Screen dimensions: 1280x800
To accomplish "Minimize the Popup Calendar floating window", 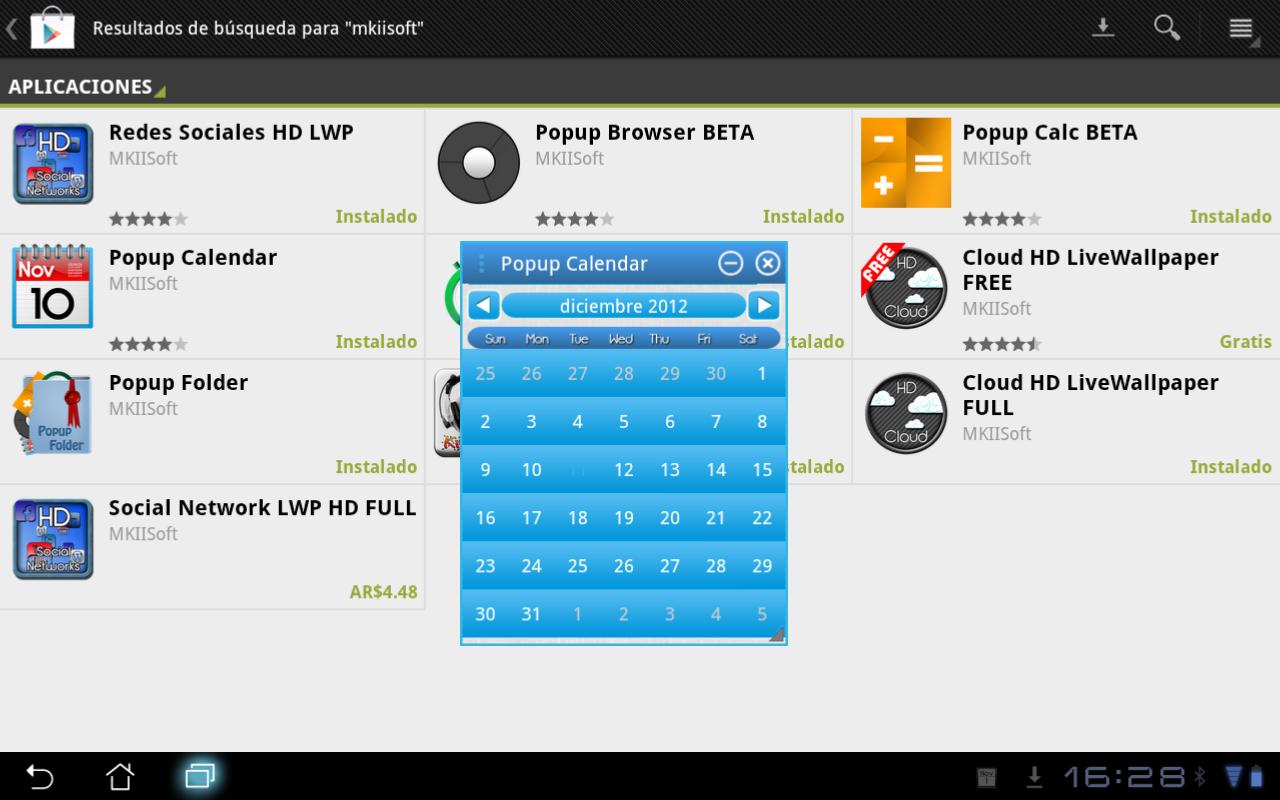I will coord(731,263).
